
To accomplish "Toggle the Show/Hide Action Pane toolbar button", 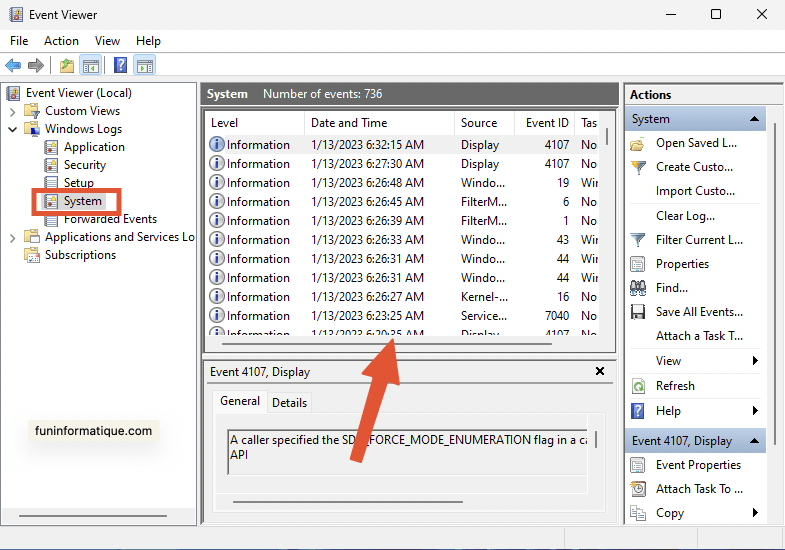I will [145, 65].
